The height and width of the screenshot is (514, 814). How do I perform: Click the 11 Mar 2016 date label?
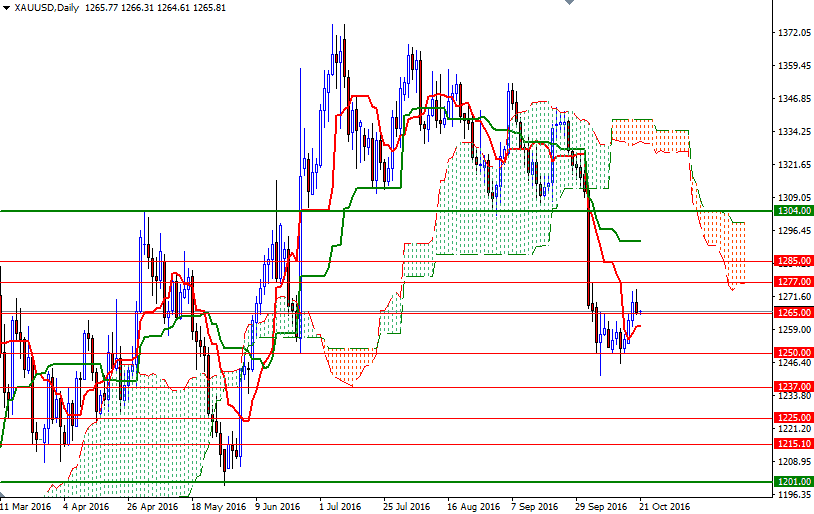point(25,506)
